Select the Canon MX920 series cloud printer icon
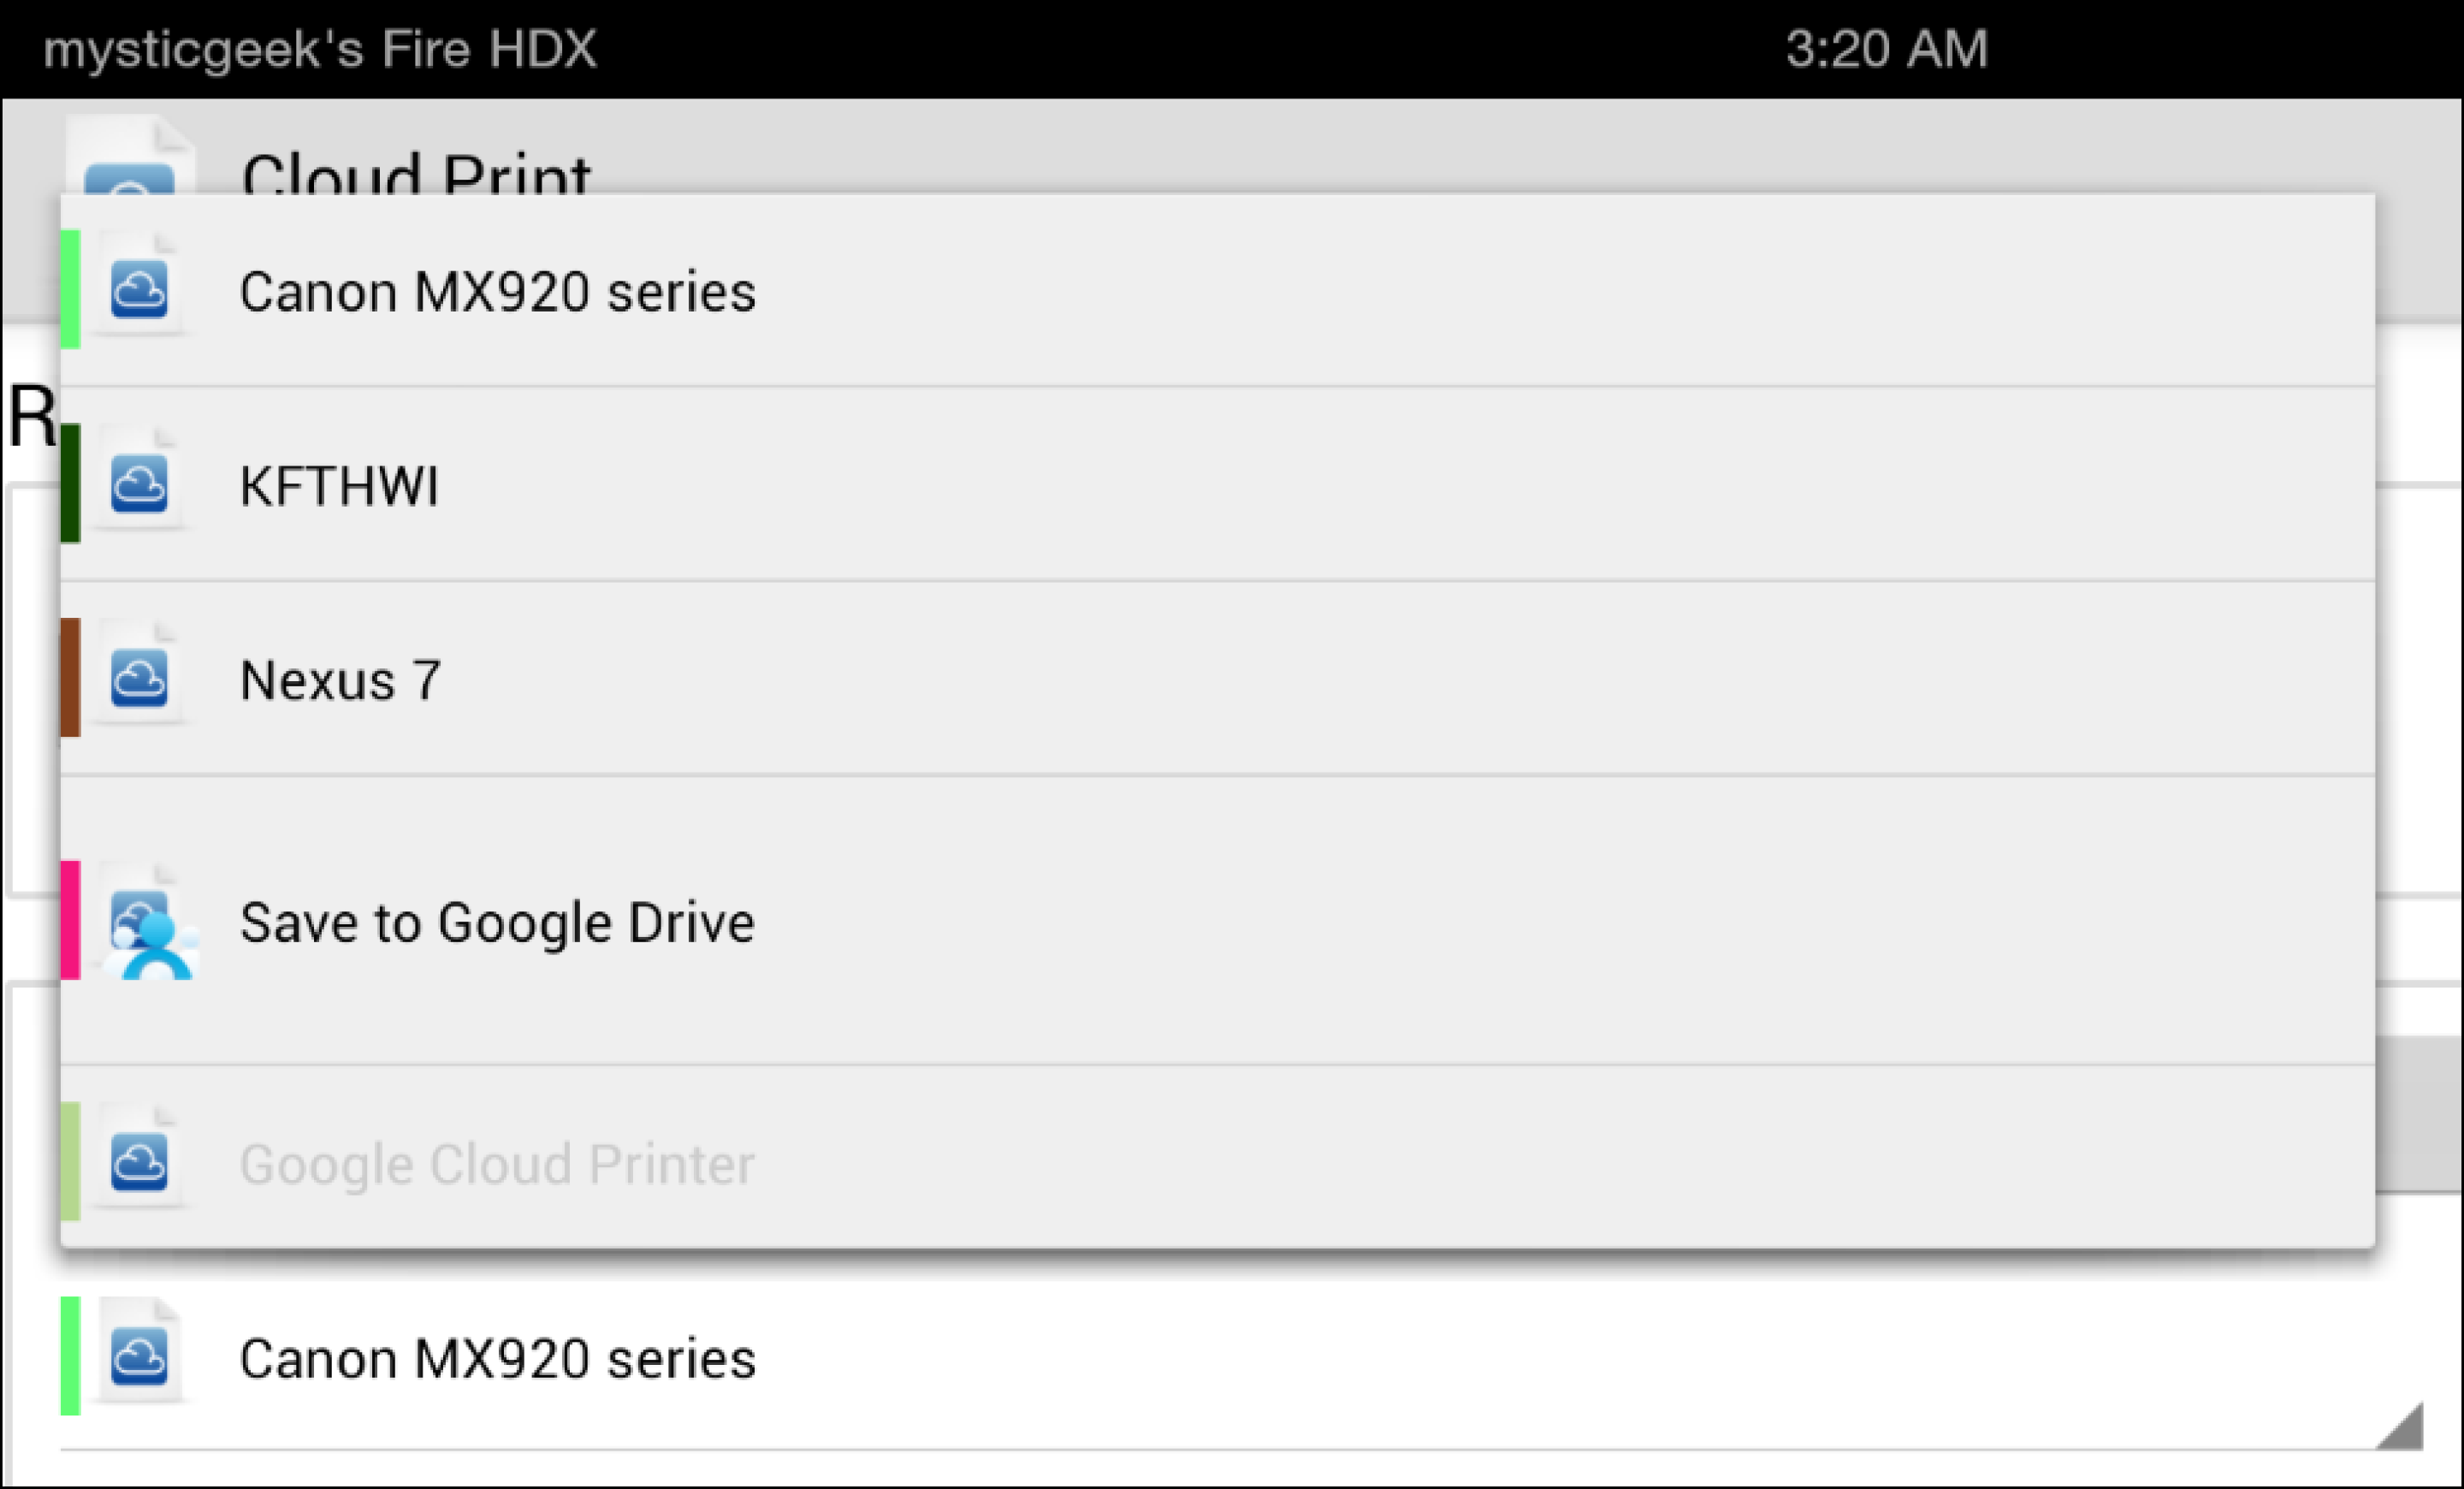Viewport: 2464px width, 1489px height. coord(141,290)
